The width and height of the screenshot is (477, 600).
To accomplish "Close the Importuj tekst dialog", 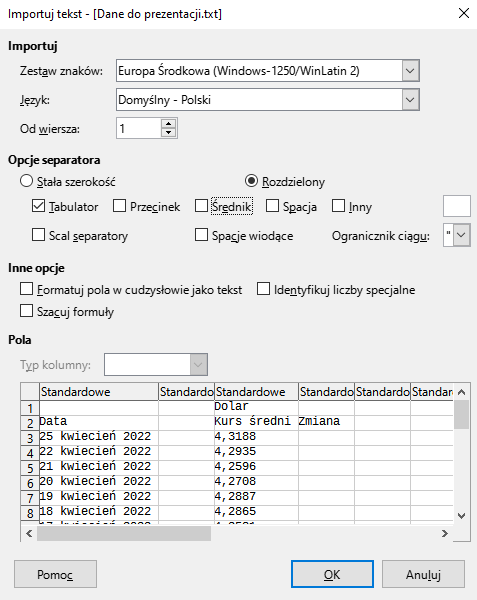I will pyautogui.click(x=464, y=13).
